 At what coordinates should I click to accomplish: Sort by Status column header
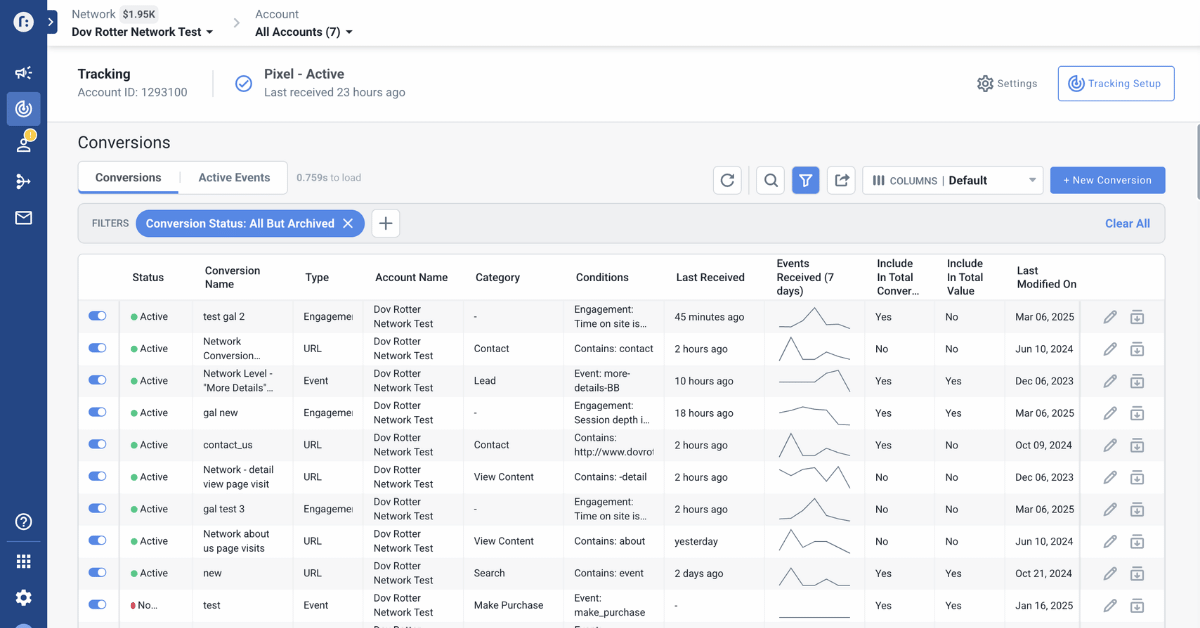(x=148, y=277)
